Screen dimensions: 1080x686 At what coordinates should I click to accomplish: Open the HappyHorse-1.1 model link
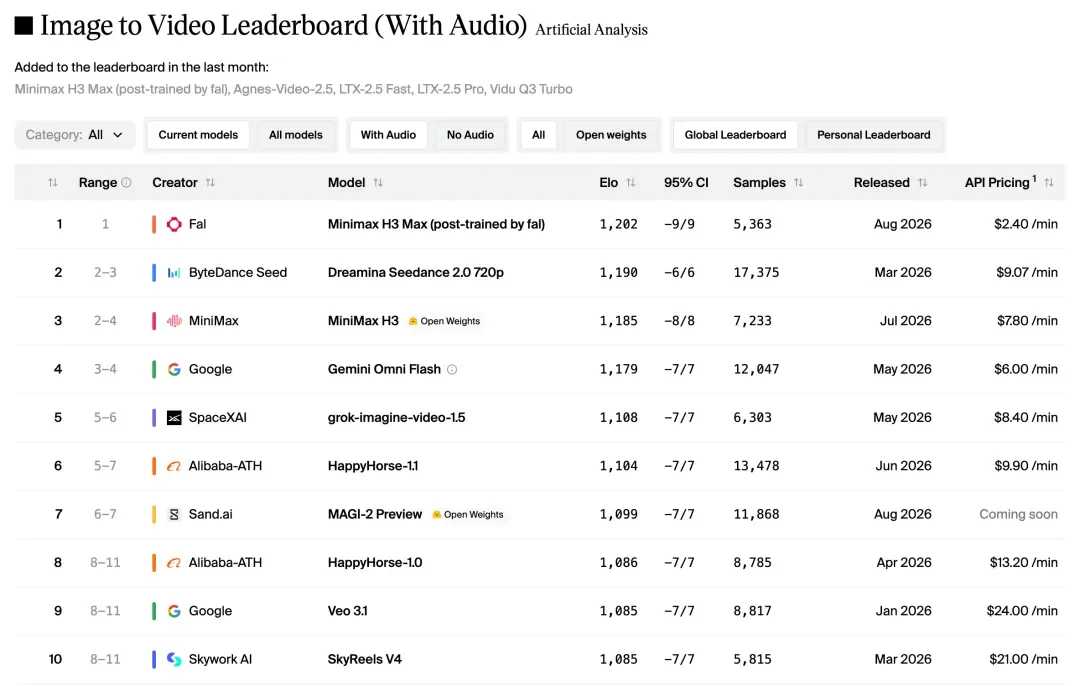point(373,466)
